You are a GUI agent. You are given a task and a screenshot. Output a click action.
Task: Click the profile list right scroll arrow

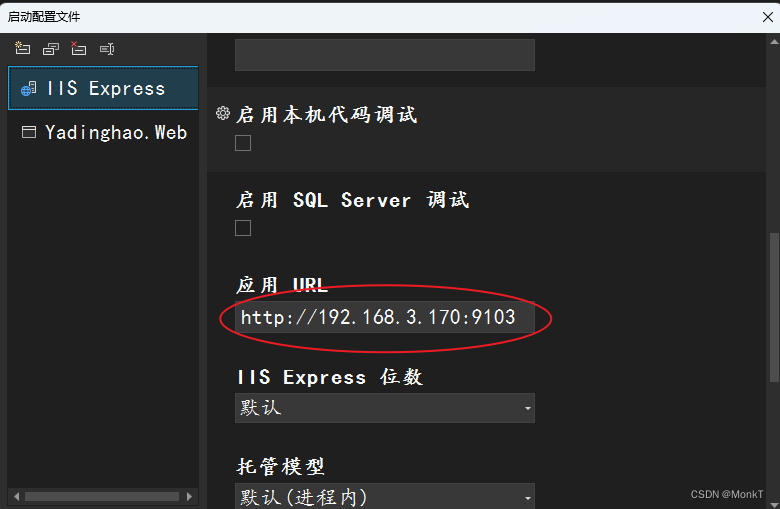189,497
